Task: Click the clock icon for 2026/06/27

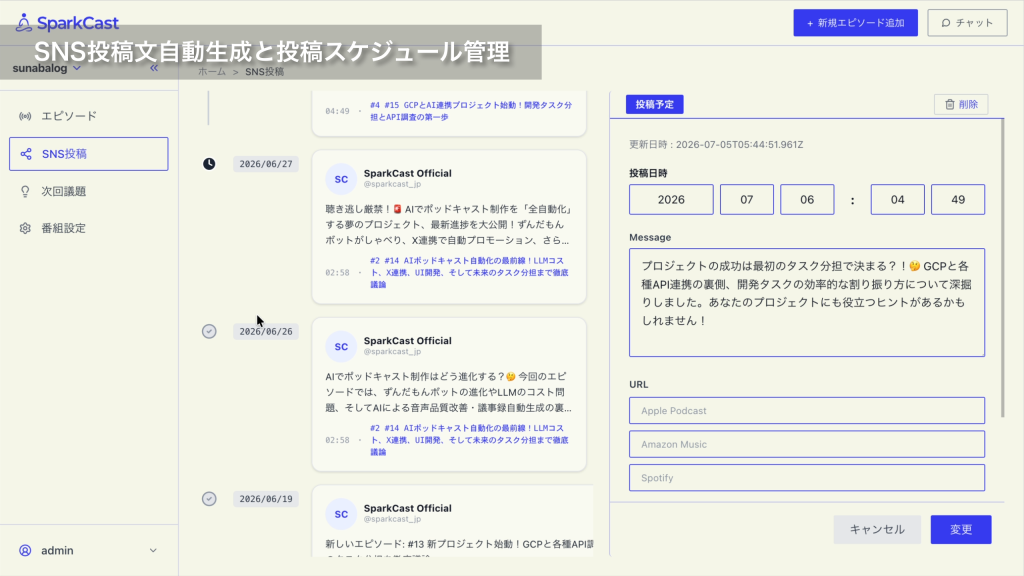Action: [209, 164]
